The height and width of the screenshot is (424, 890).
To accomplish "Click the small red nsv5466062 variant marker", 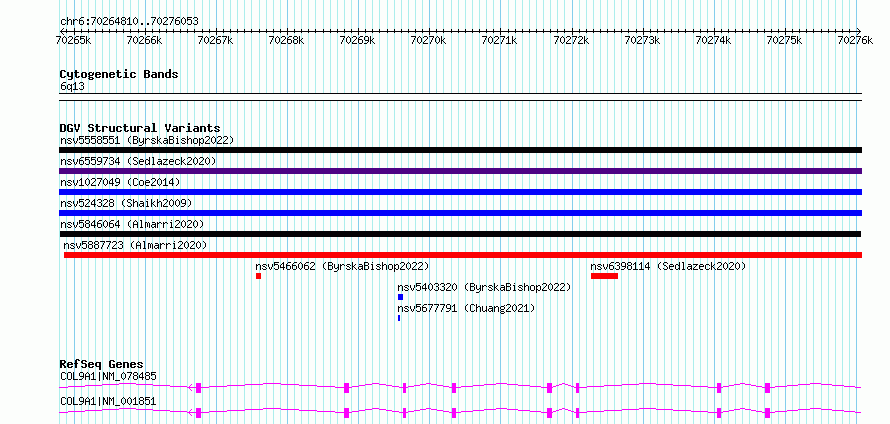I will pos(258,276).
